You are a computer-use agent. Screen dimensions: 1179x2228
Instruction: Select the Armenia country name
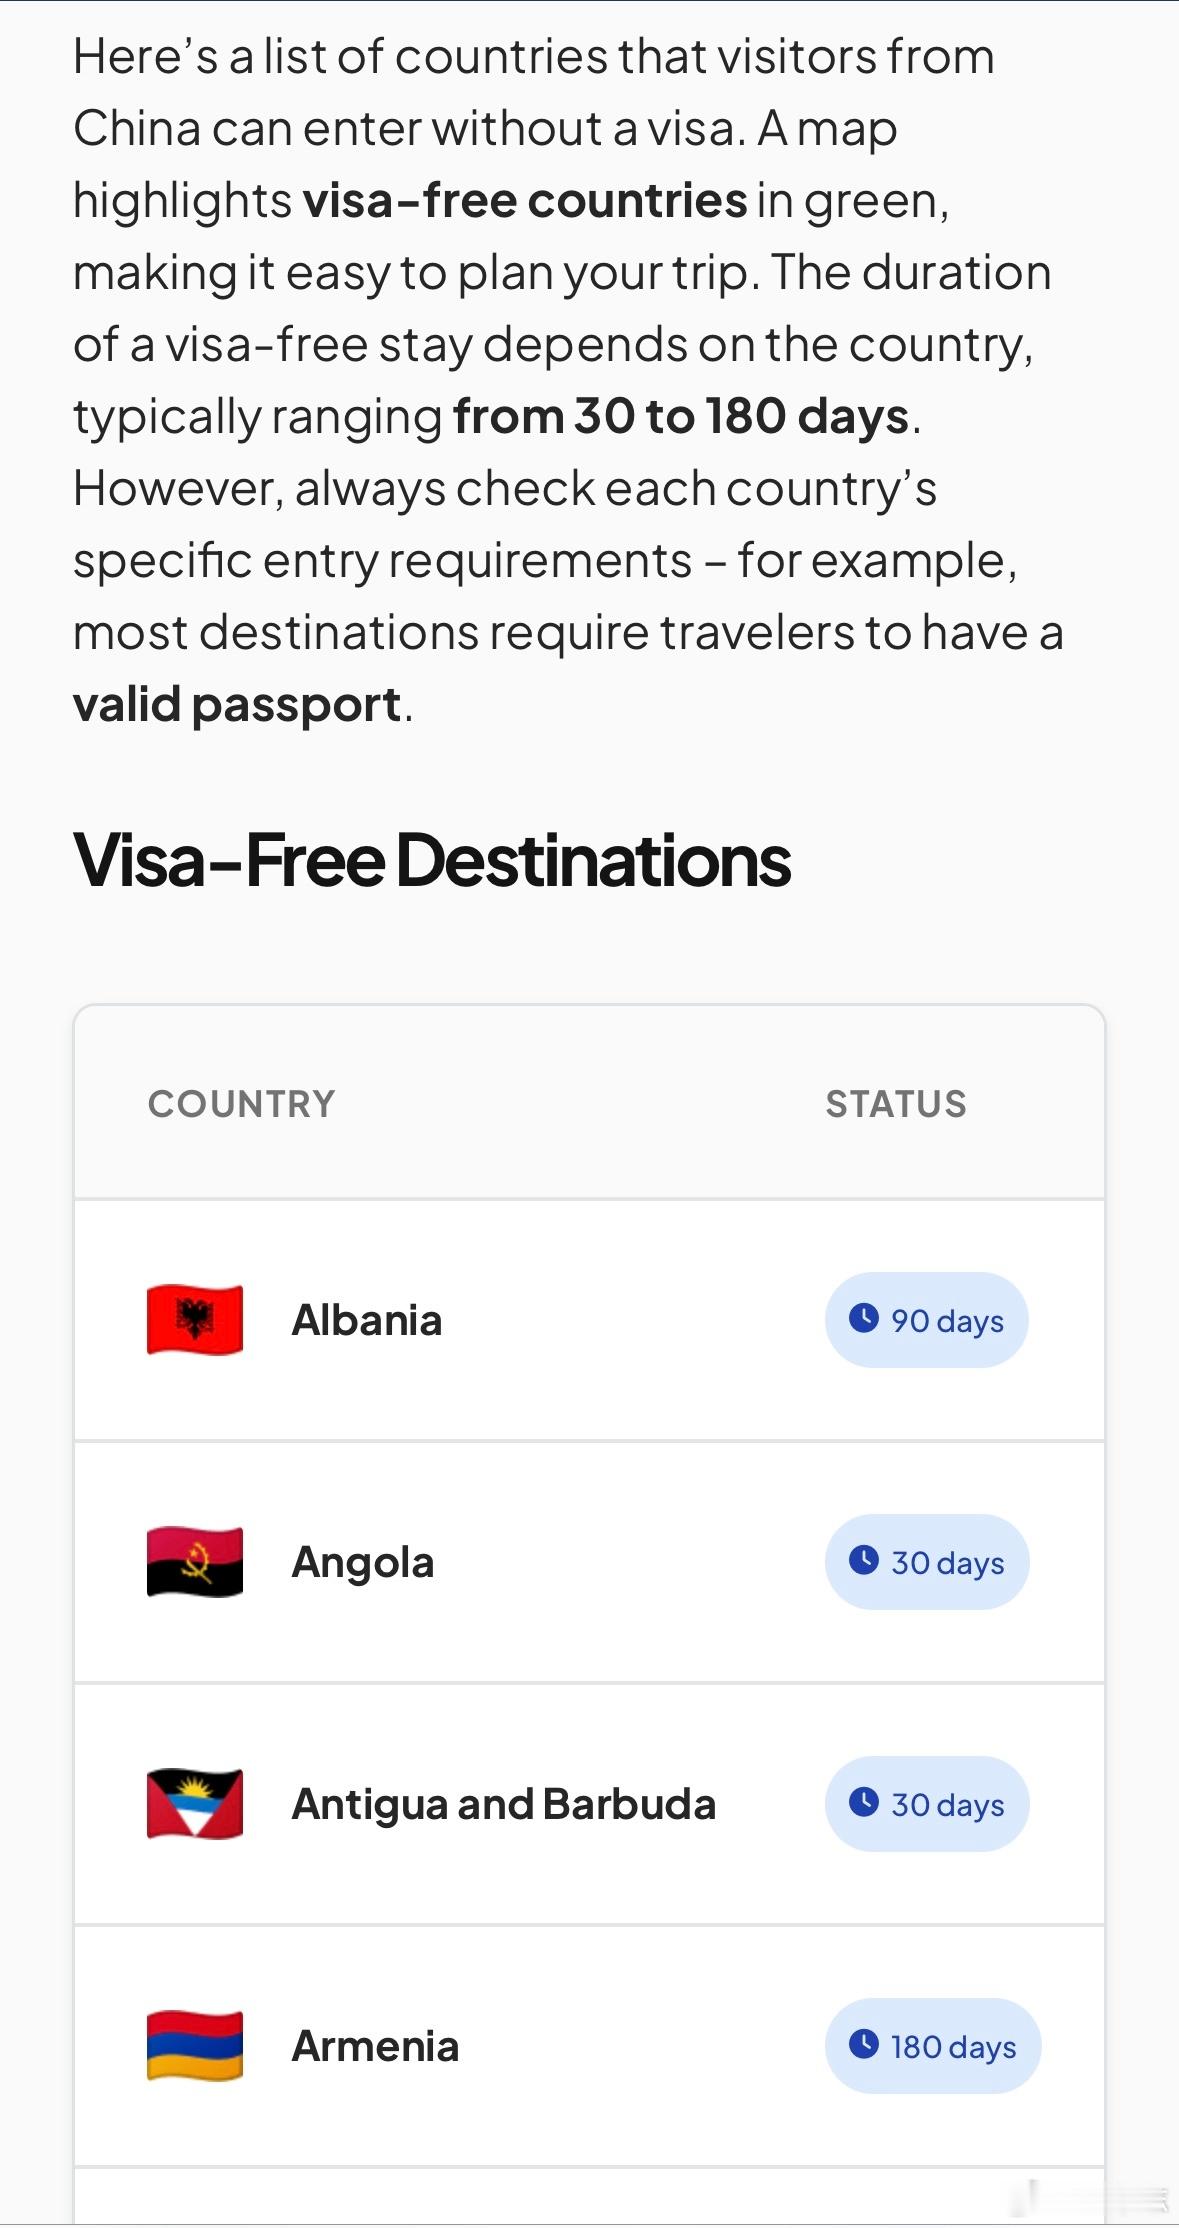[x=375, y=2046]
